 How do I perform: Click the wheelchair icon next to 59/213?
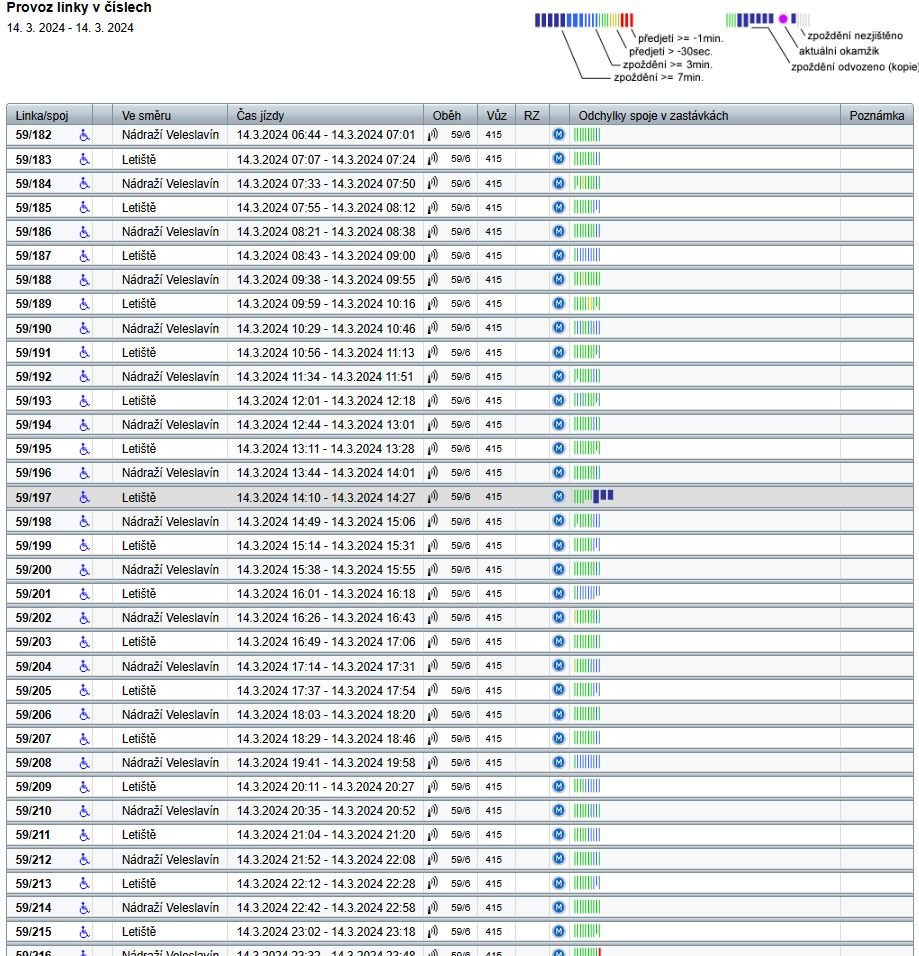tap(84, 884)
